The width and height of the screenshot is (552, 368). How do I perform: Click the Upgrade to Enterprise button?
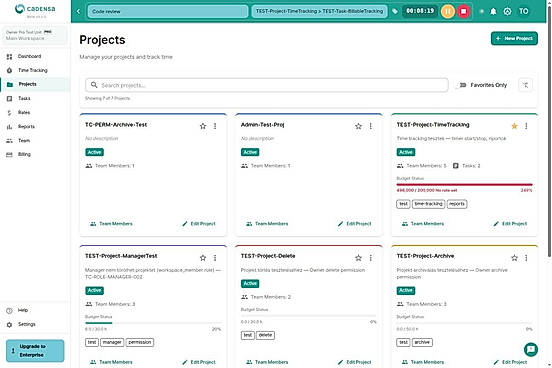coord(35,351)
